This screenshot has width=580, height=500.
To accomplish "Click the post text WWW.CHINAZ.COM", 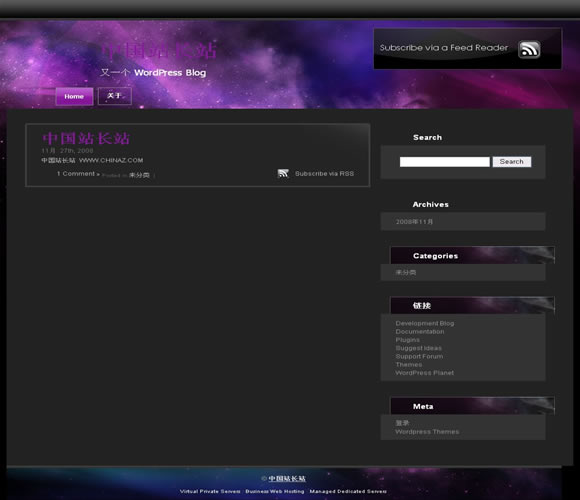I will [x=111, y=160].
